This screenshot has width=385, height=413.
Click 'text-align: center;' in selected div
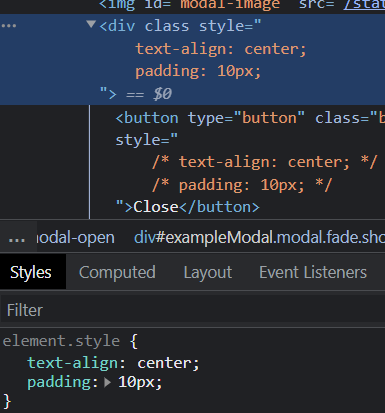pyautogui.click(x=220, y=49)
